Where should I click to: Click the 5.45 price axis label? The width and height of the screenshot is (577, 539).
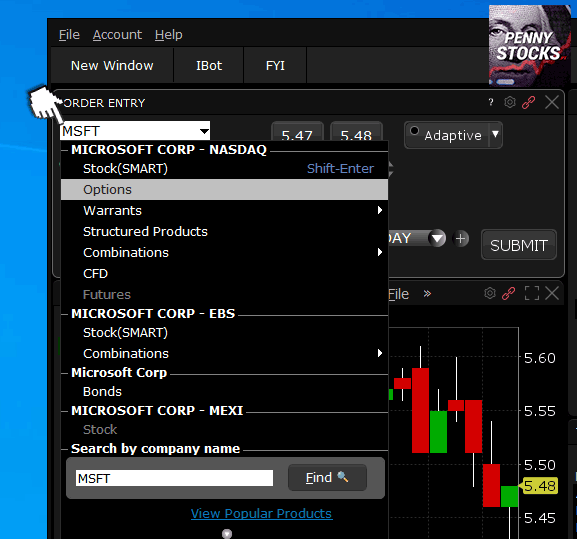539,518
